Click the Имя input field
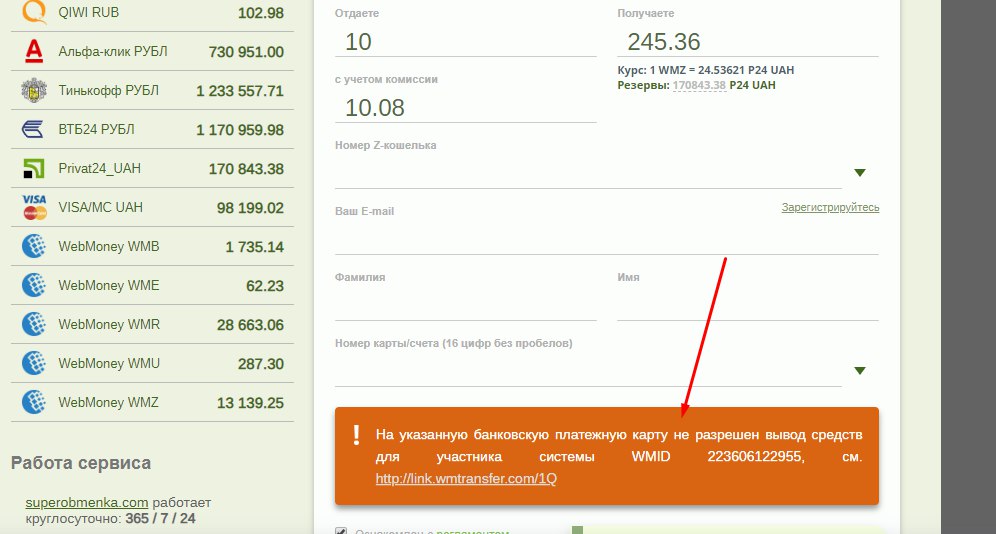 [x=748, y=305]
